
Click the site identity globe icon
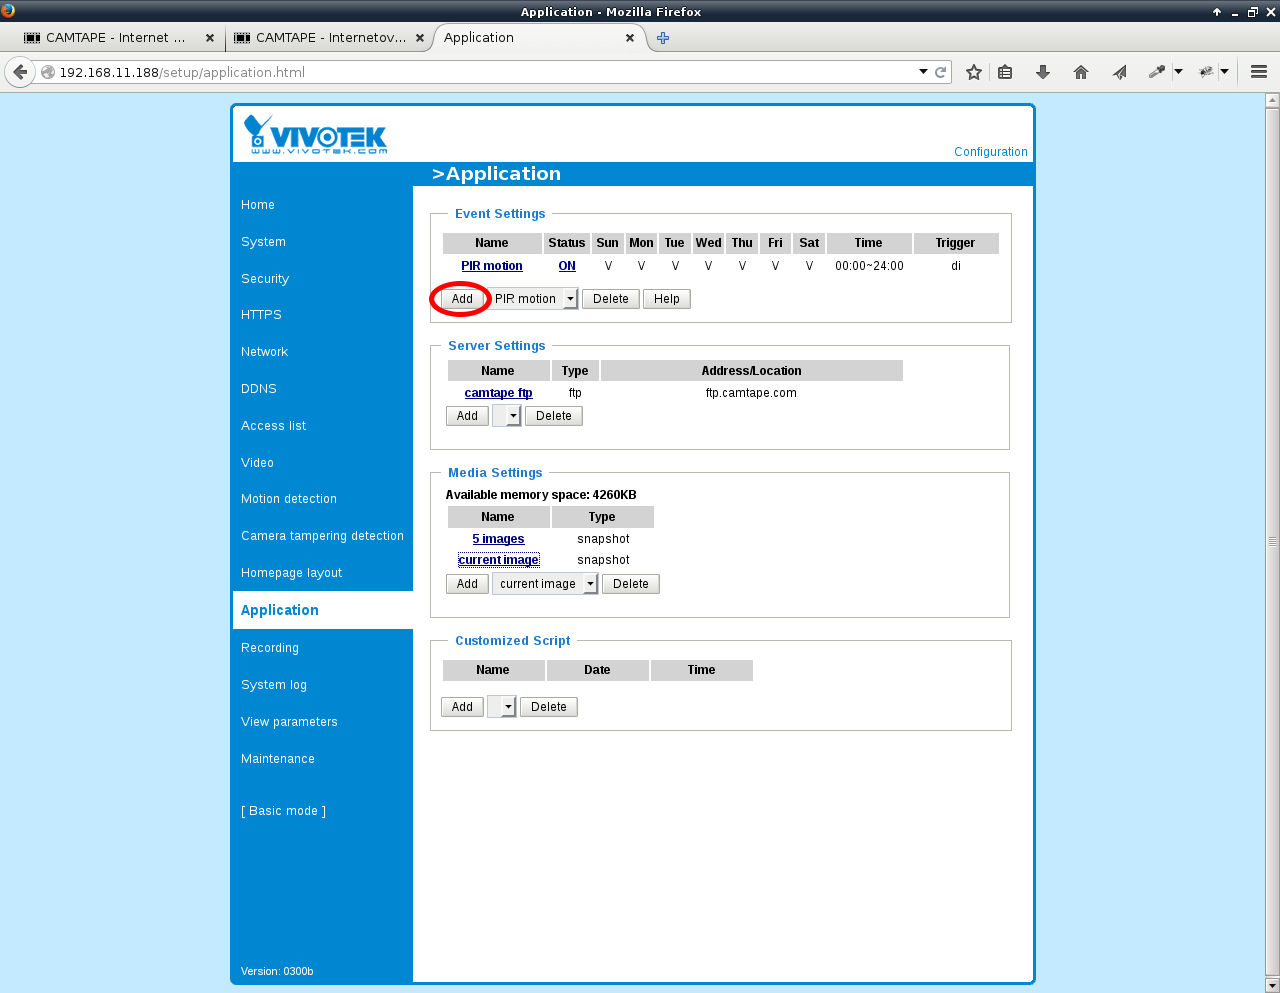(x=47, y=72)
